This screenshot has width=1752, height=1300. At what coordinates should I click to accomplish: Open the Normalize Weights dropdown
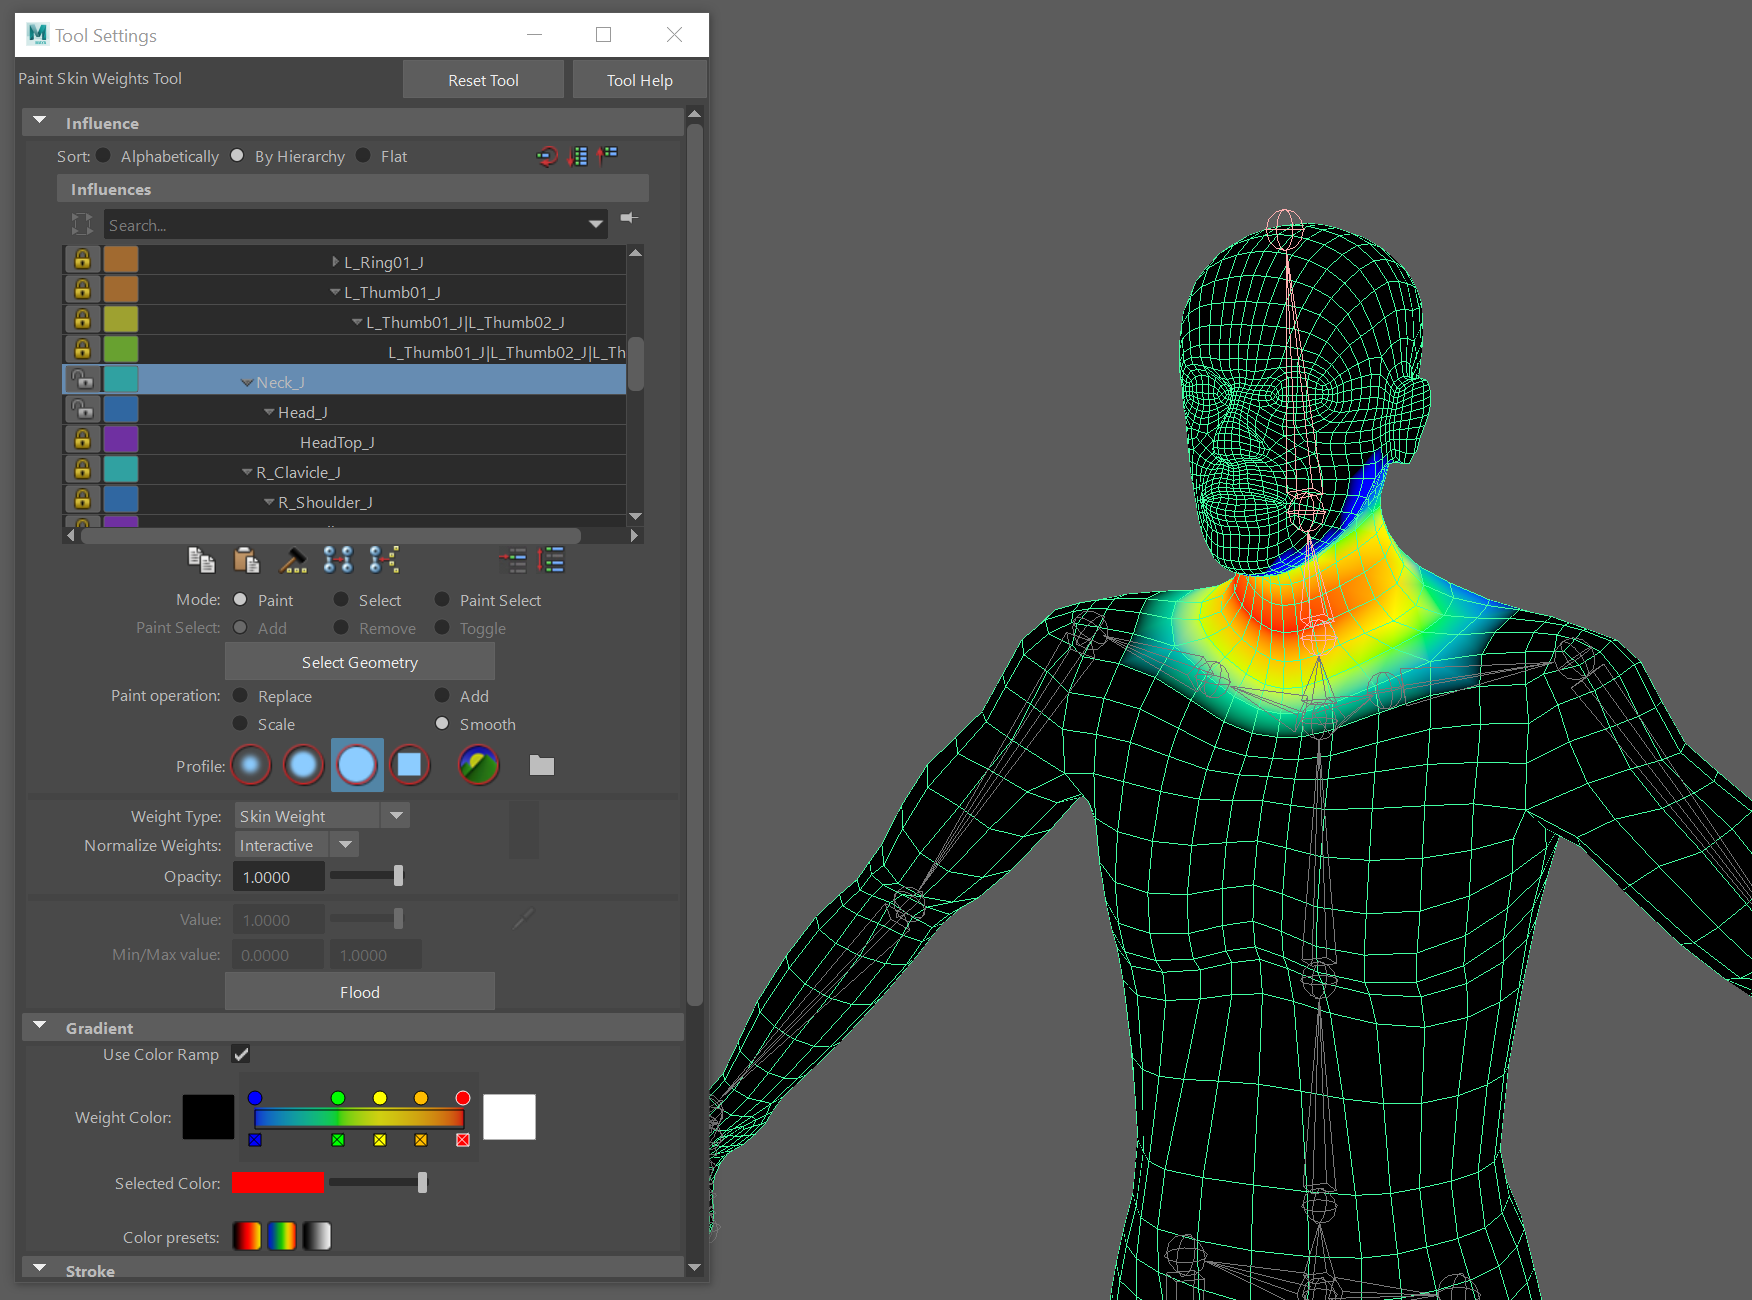tap(345, 845)
